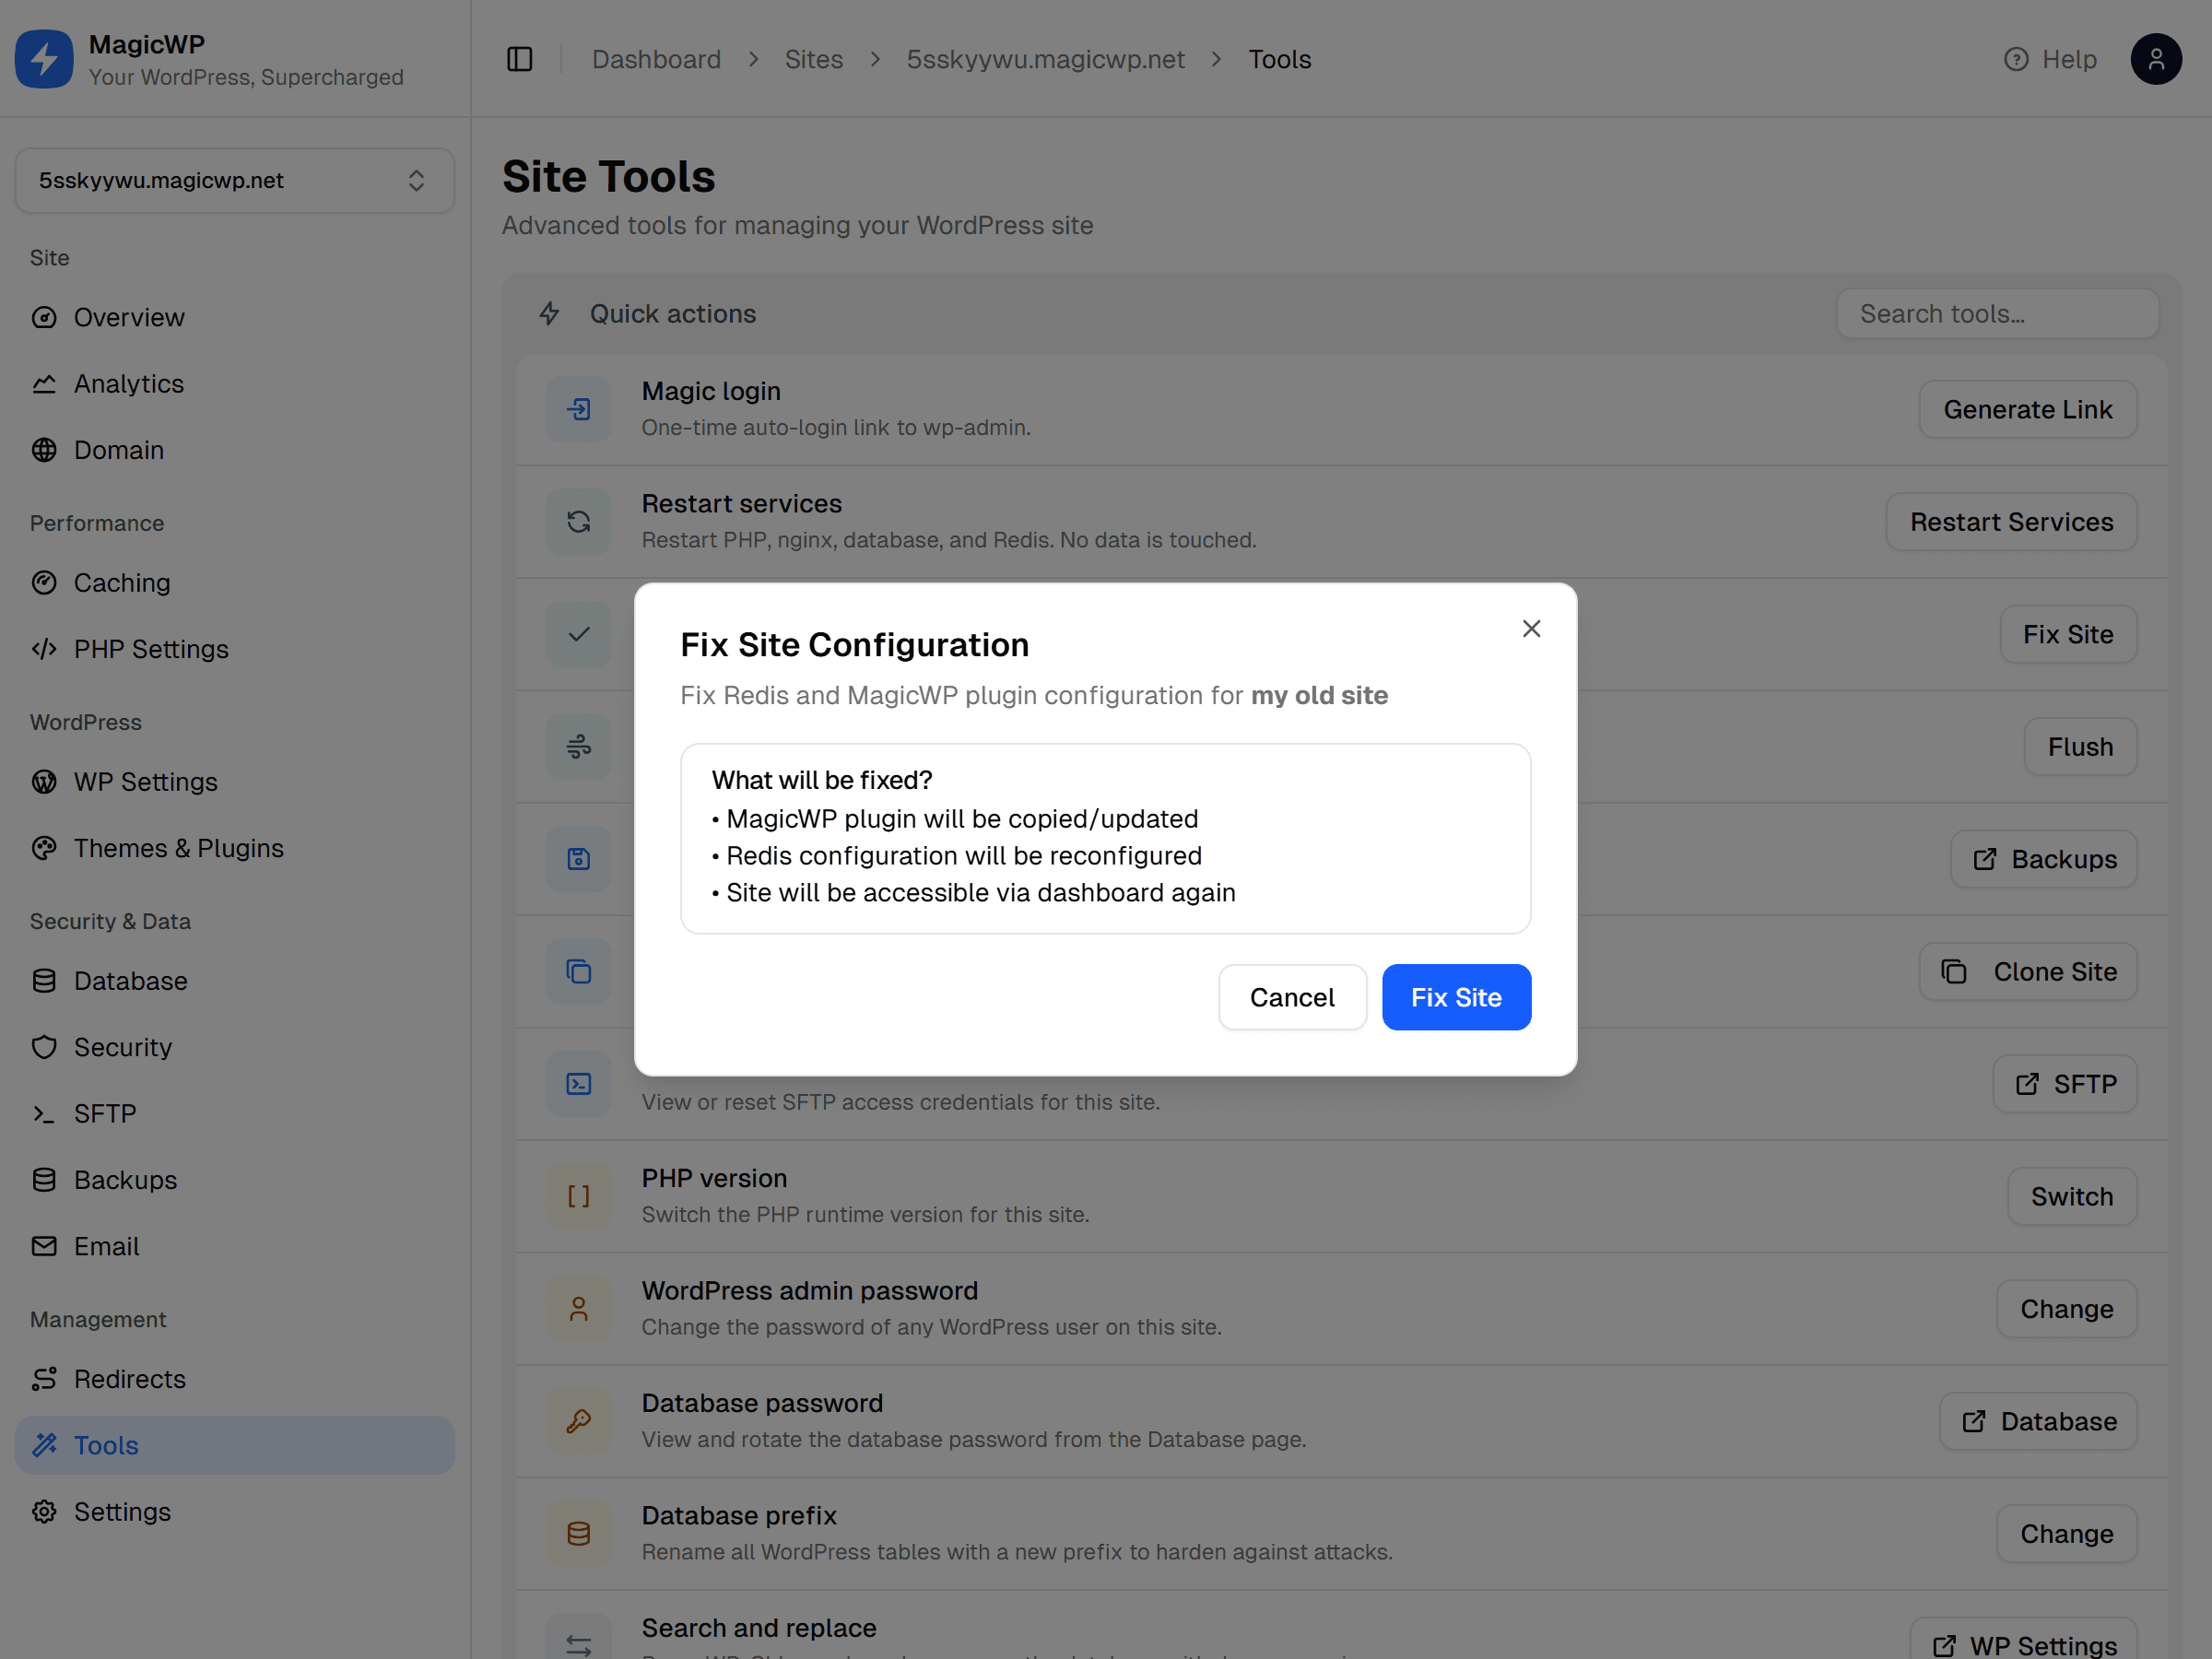Open the Backups external link button
The height and width of the screenshot is (1659, 2212).
[x=2044, y=859]
